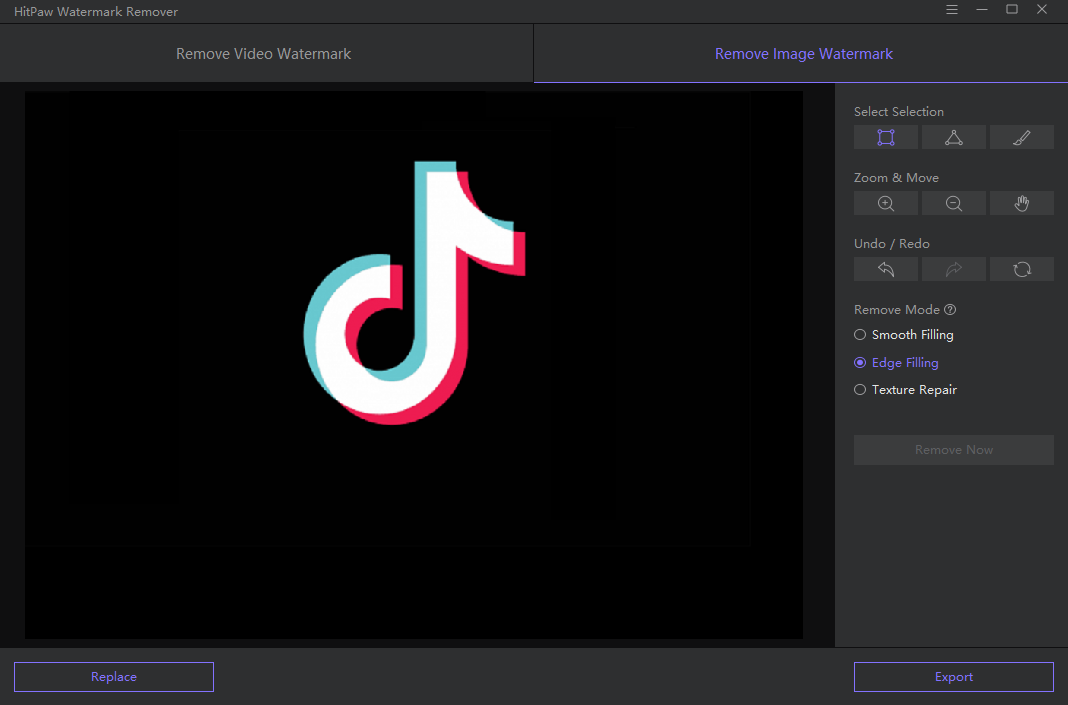Click the zoom in magnifier icon
The height and width of the screenshot is (705, 1068).
885,204
